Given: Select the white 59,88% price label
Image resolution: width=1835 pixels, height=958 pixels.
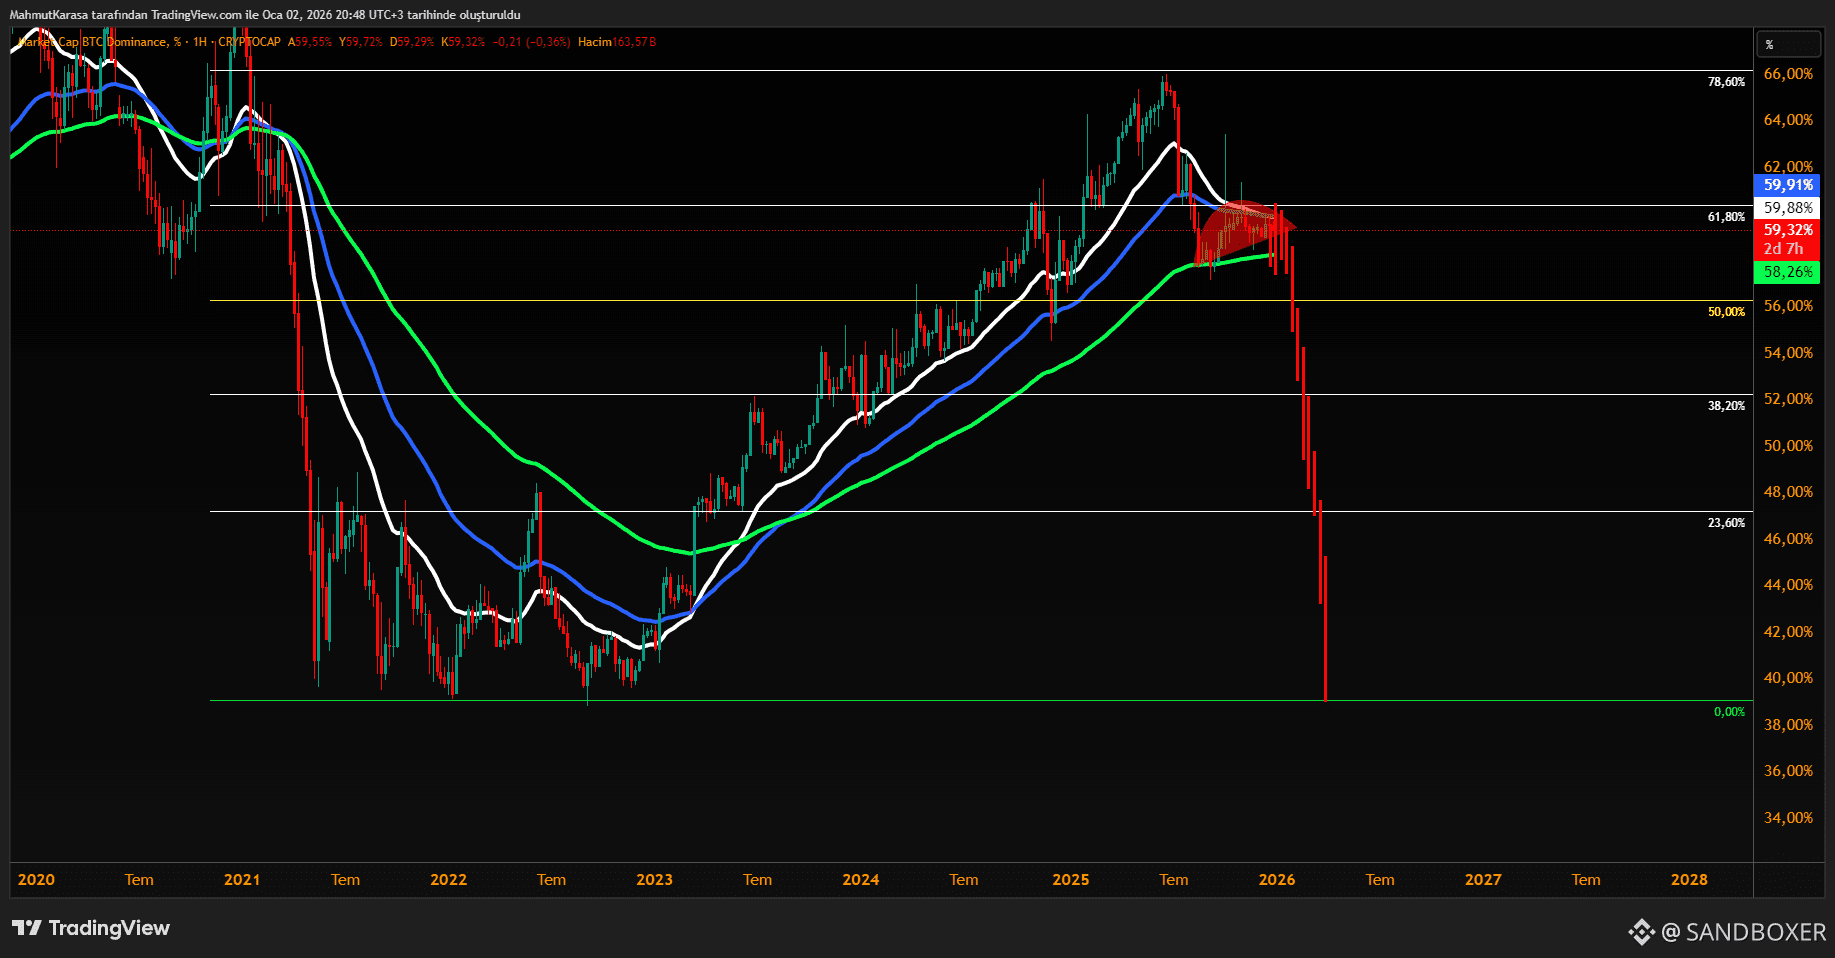Looking at the screenshot, I should [1787, 208].
